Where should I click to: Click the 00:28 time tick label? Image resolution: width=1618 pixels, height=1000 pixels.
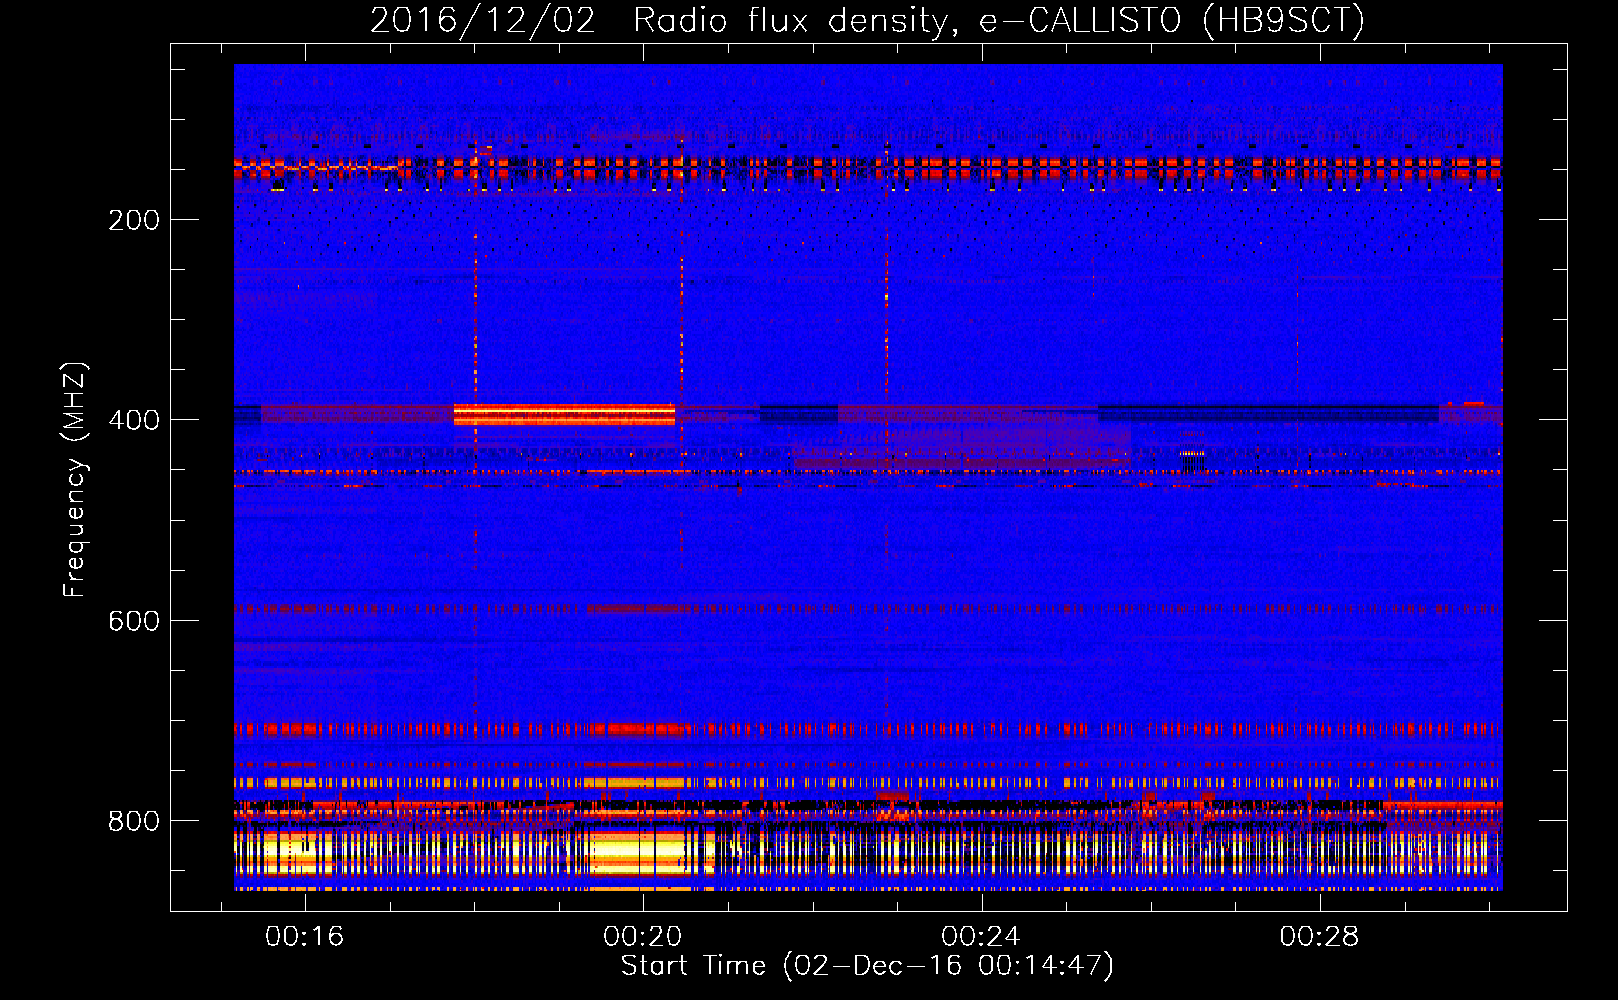pyautogui.click(x=1319, y=936)
